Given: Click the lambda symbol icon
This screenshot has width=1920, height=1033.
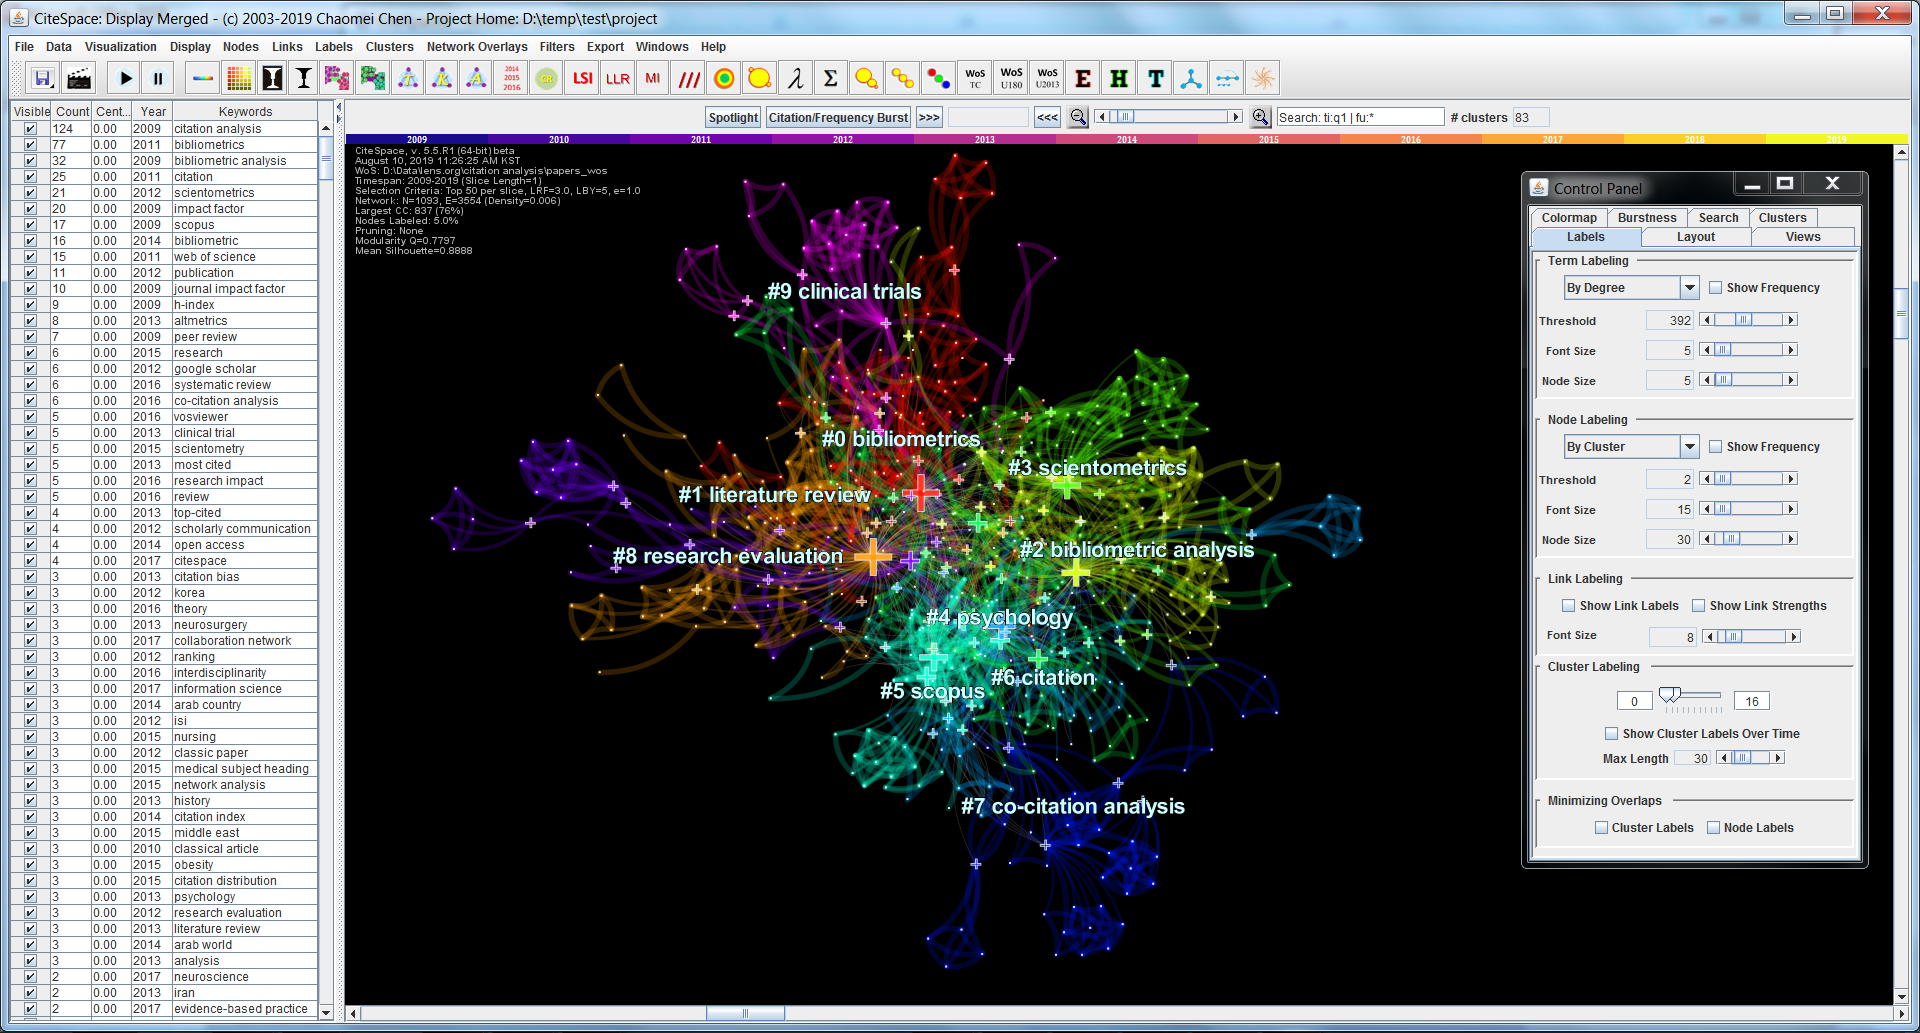Looking at the screenshot, I should tap(795, 78).
